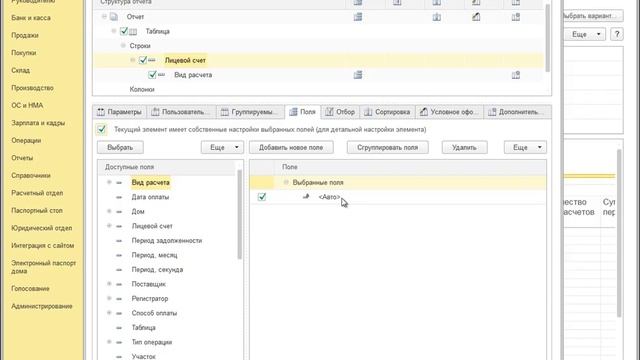The image size is (640, 360).
Task: Click the report structure vertical scrollbar
Action: tap(547, 39)
